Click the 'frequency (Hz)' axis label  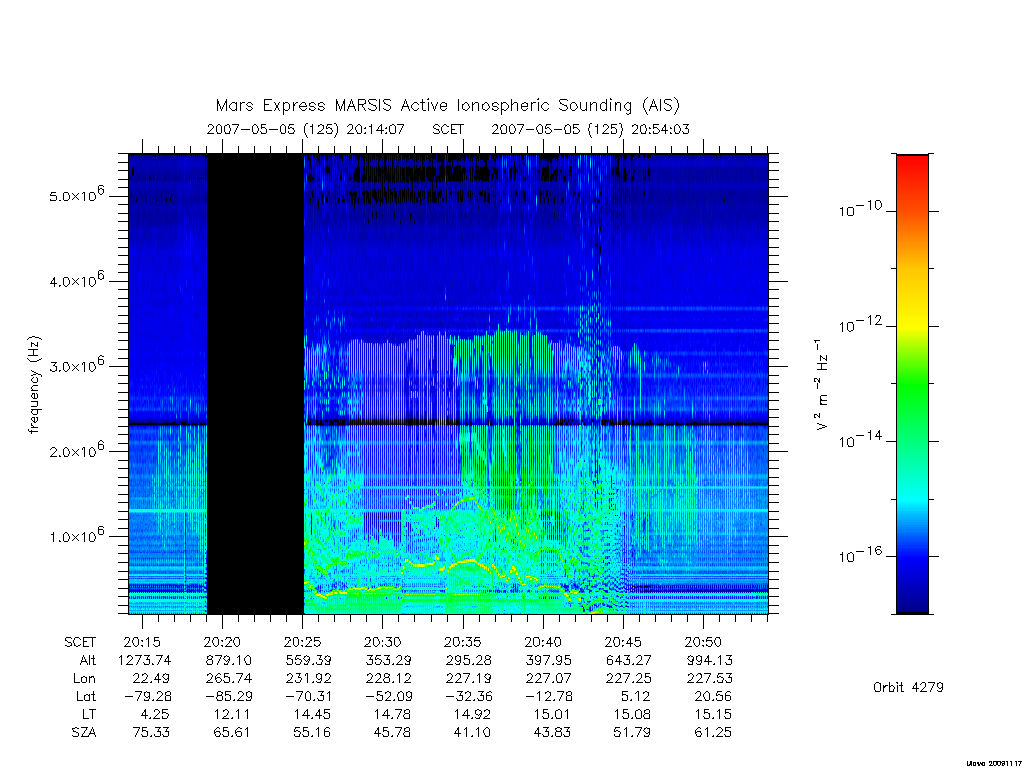pos(35,385)
